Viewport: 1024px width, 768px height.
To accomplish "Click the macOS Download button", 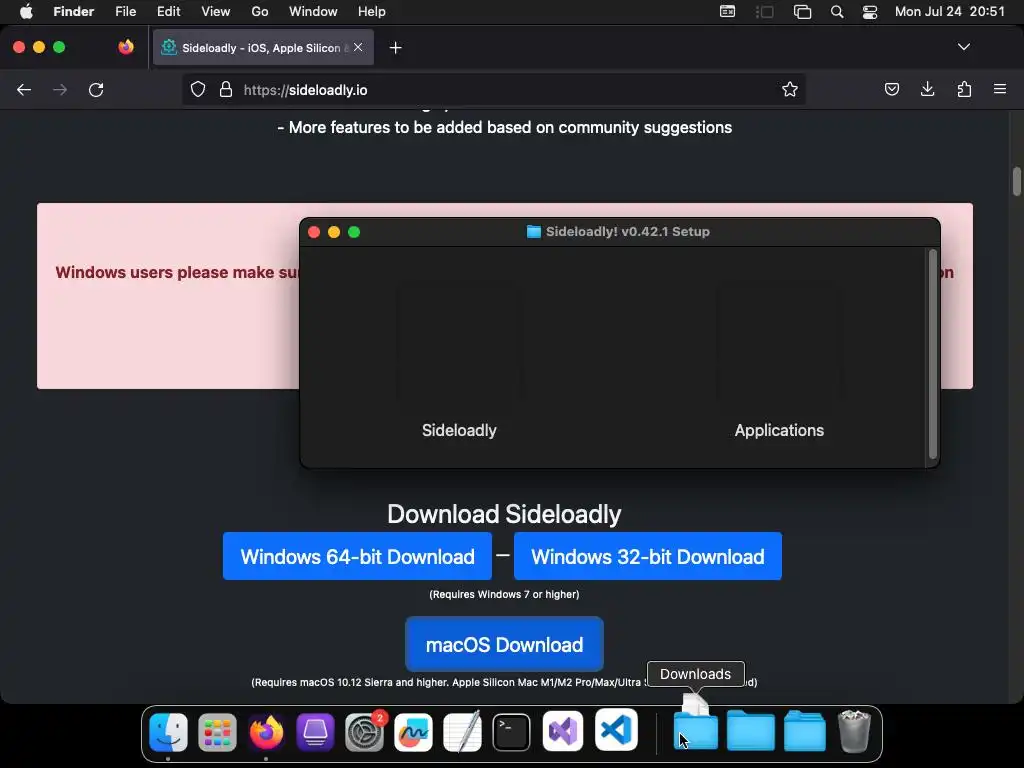I will [x=504, y=644].
